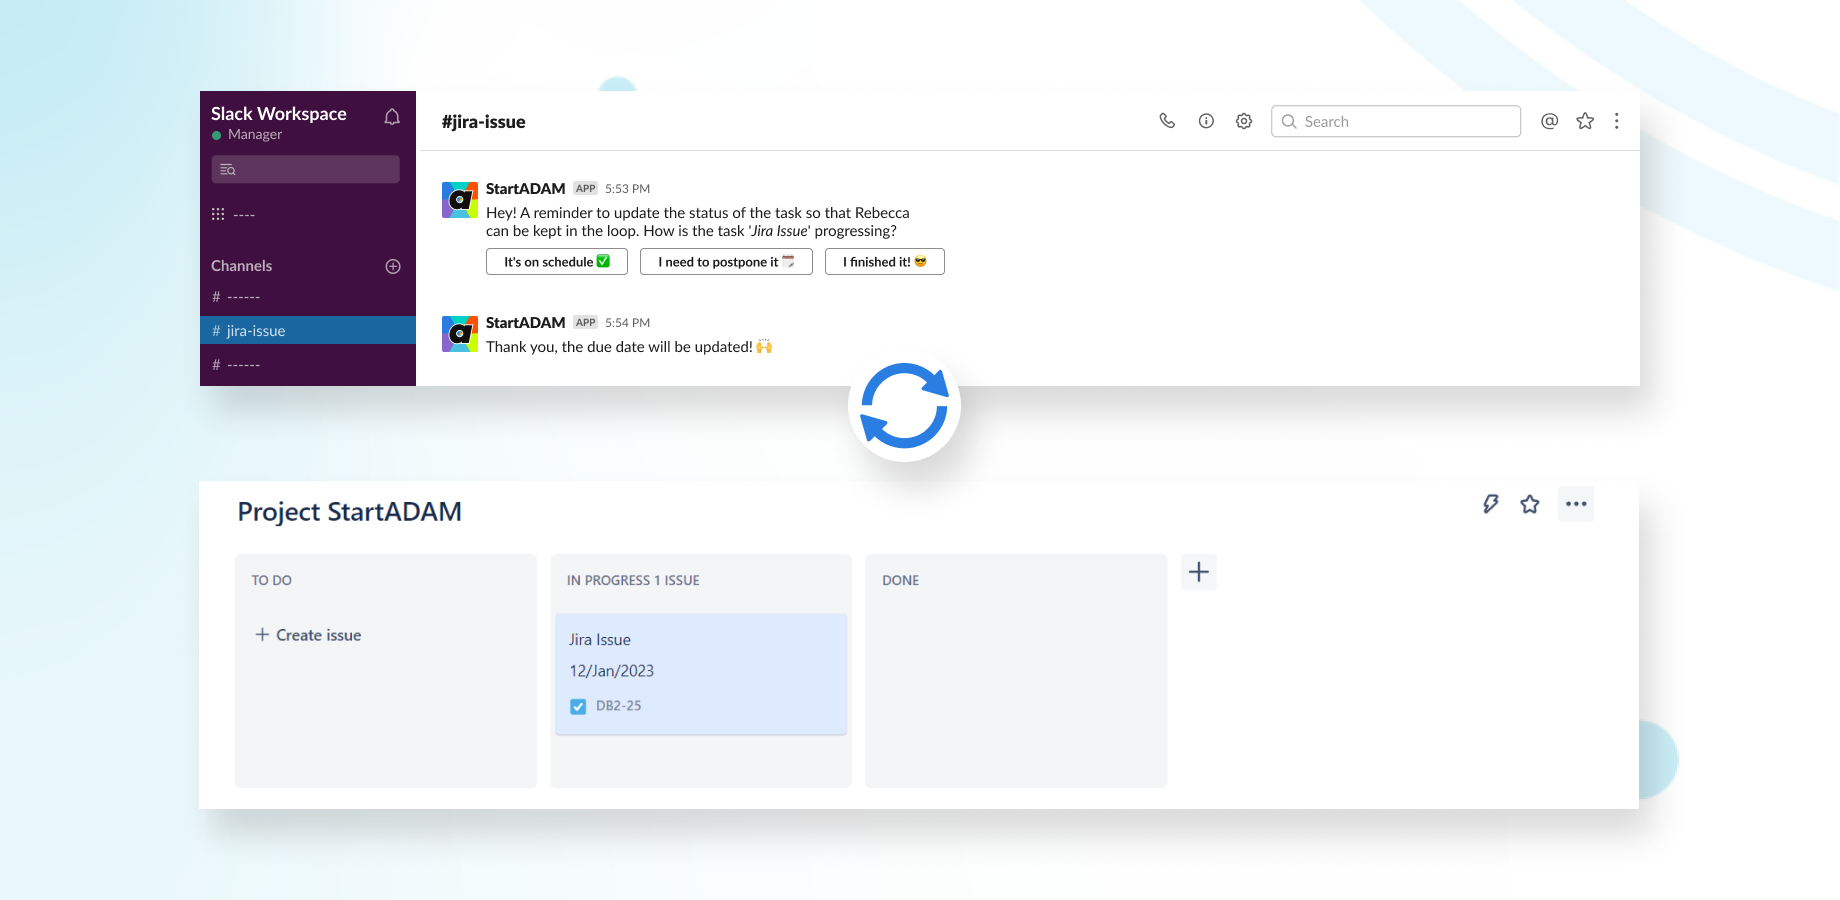This screenshot has width=1840, height=900.
Task: Select the jira-issue channel
Action: point(308,330)
